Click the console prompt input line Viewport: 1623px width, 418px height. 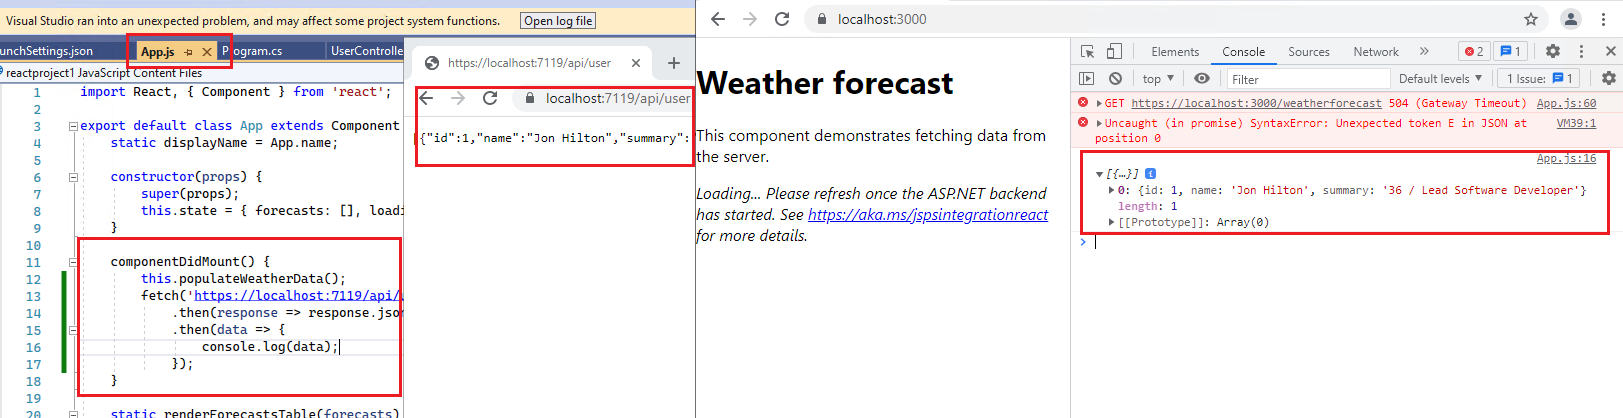click(x=1350, y=242)
